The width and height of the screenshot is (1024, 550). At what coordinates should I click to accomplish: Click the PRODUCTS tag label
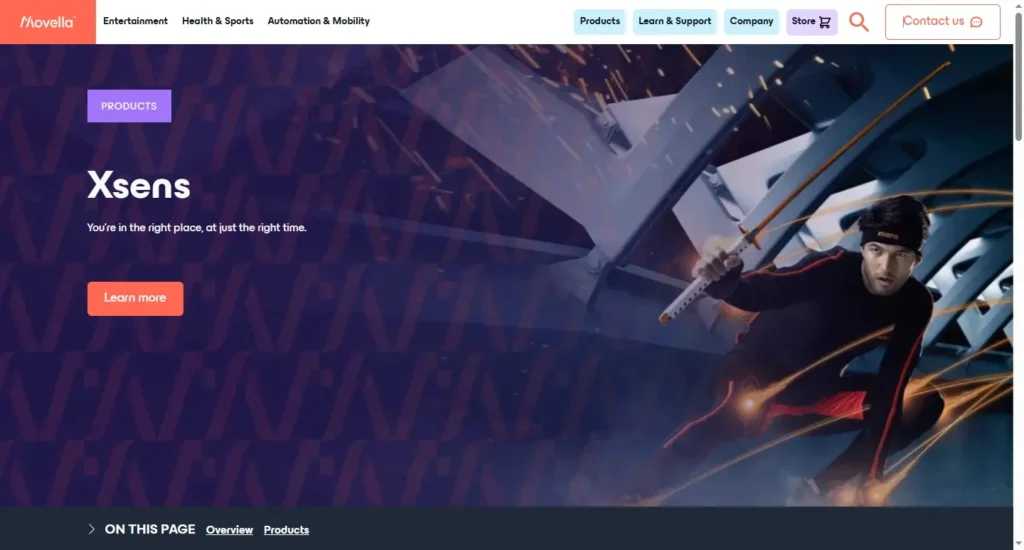click(x=129, y=106)
